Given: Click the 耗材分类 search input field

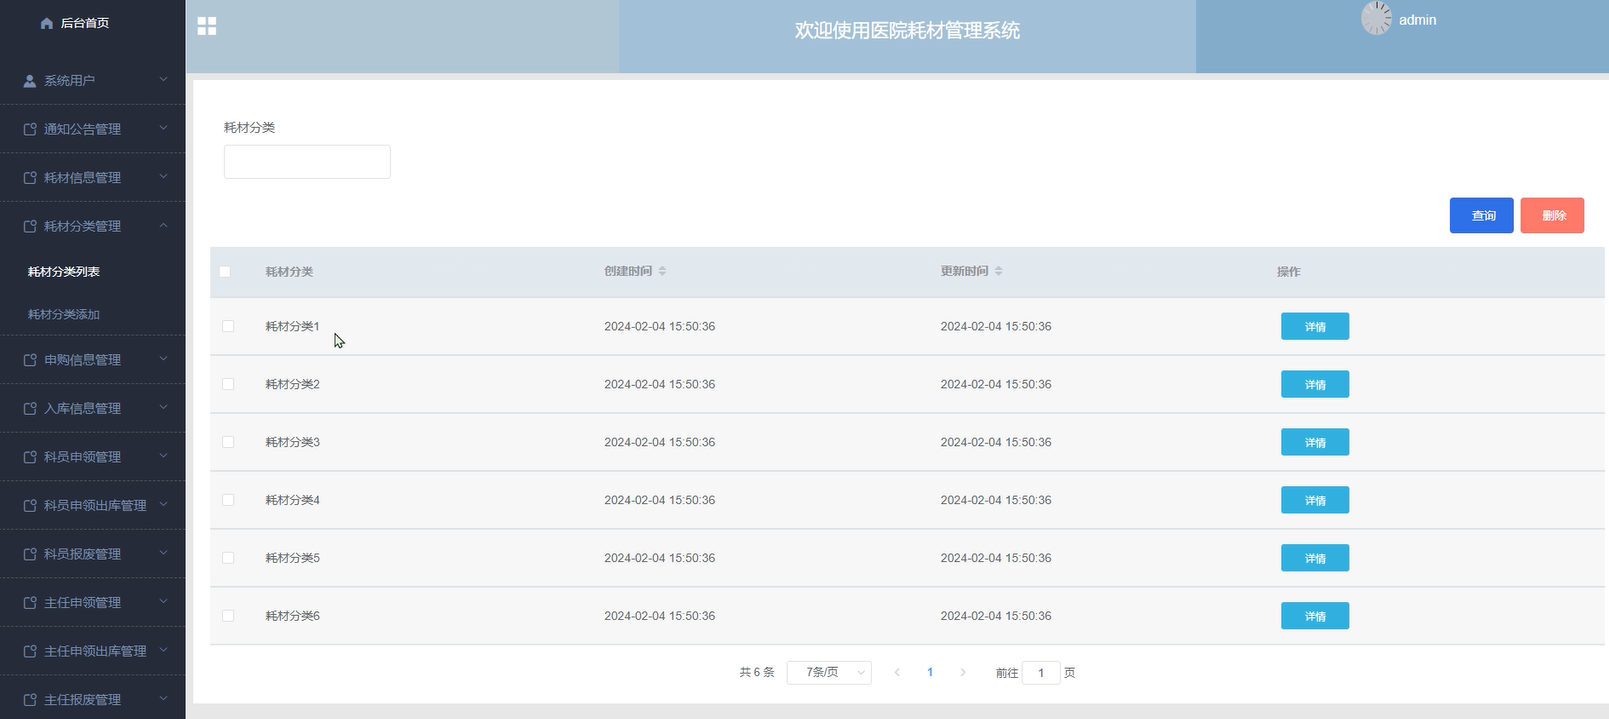Looking at the screenshot, I should (307, 162).
